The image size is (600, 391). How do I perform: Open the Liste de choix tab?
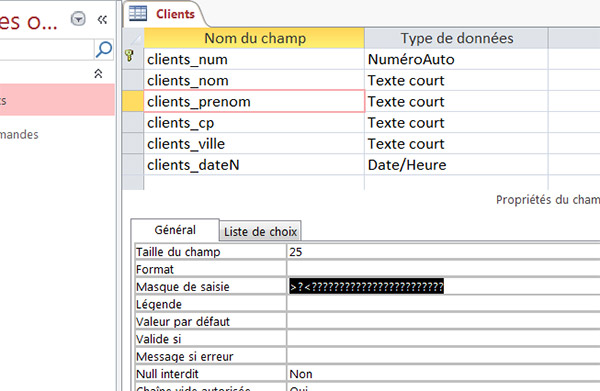(x=260, y=231)
